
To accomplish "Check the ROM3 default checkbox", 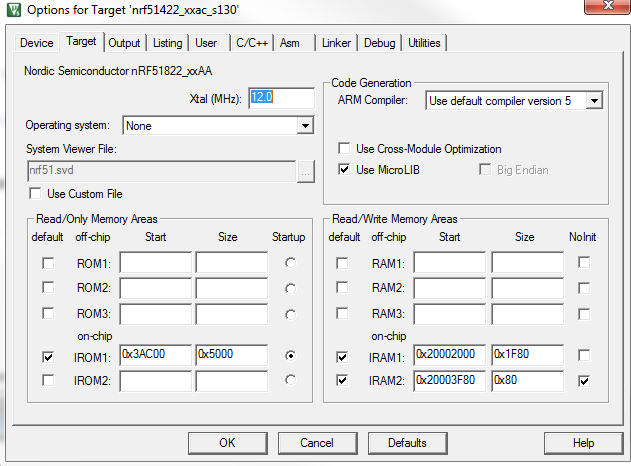I will (48, 313).
